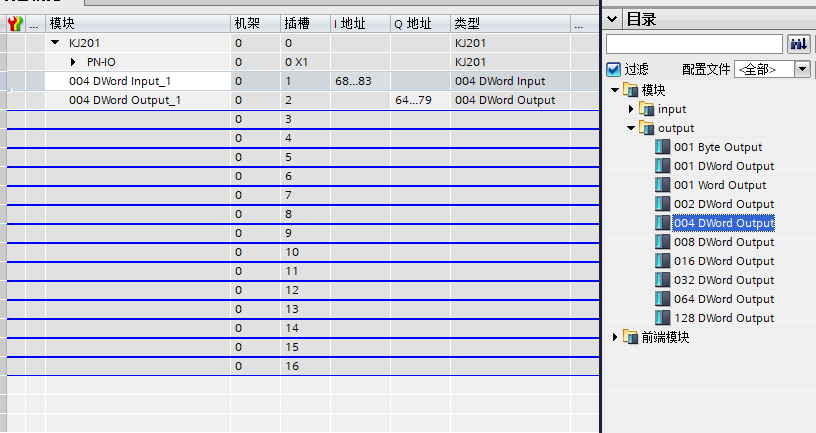Screen dimensions: 816x433
Task: Collapse the output folder in catalog
Action: 631,128
